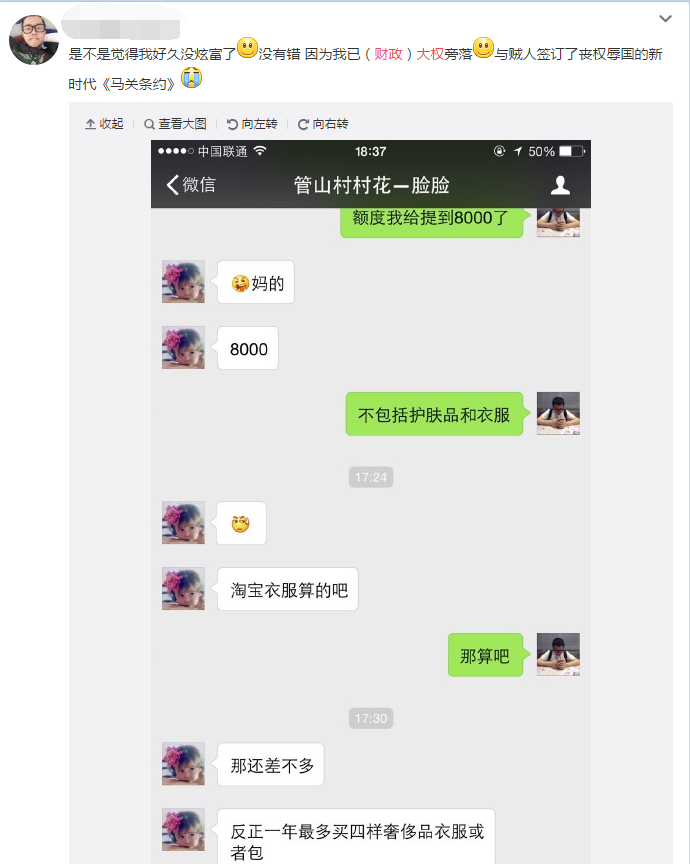Screen dimensions: 690x864
Task: Click the 淘宝衣服算的吧 message bubble
Action: pyautogui.click(x=288, y=590)
